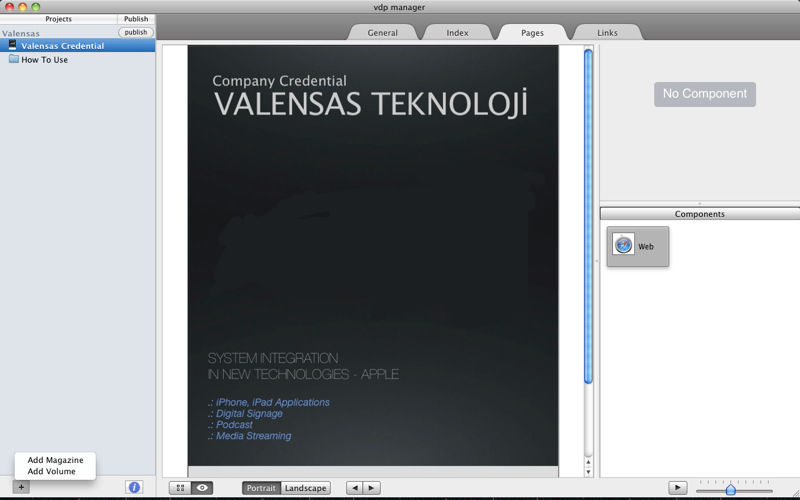Go to previous page arrow
Screen dimensions: 800x500
pos(354,488)
